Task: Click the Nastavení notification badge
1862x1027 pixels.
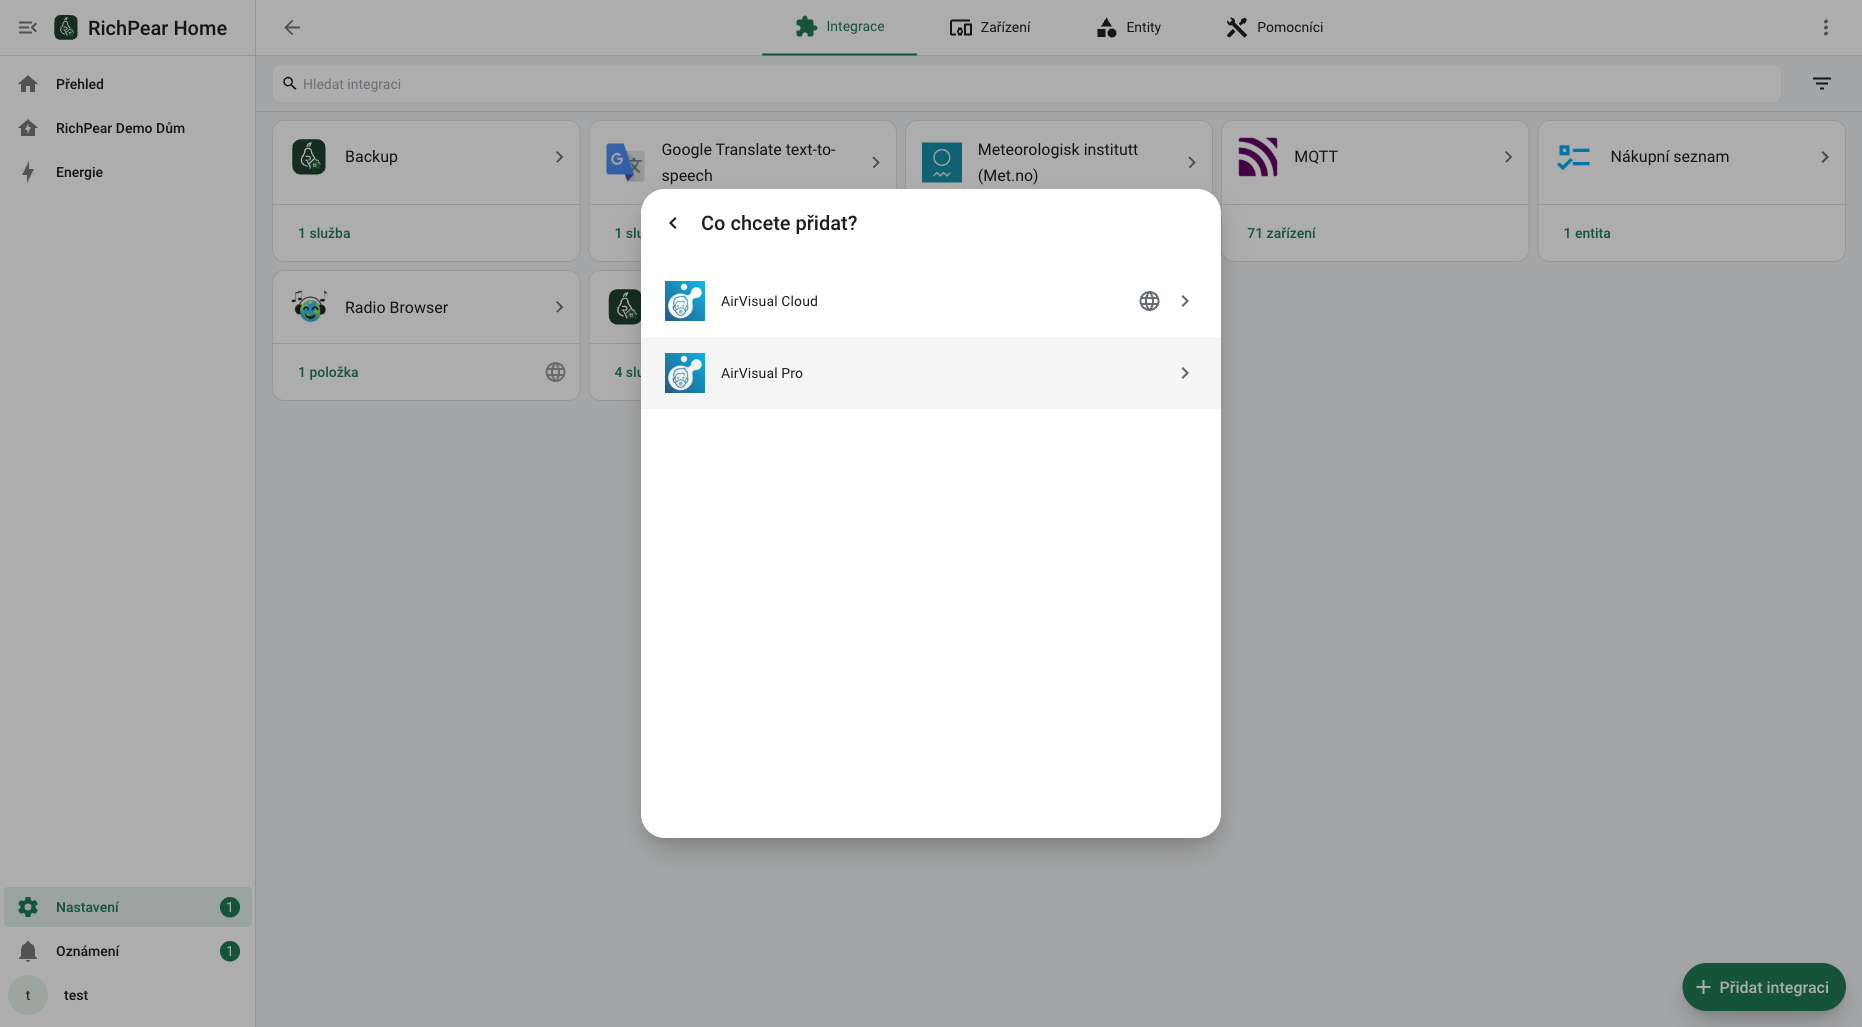Action: click(x=229, y=907)
